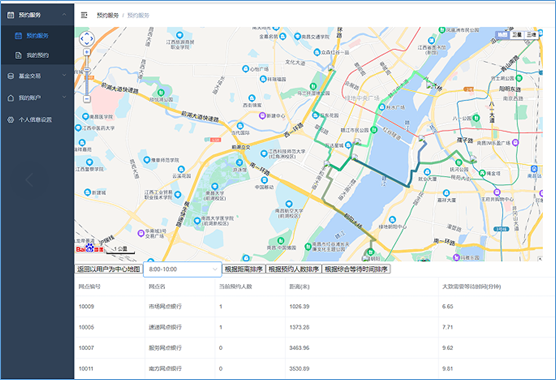Image resolution: width=556 pixels, height=380 pixels.
Task: Open the 8:00-10:00 time slot dropdown
Action: click(182, 269)
